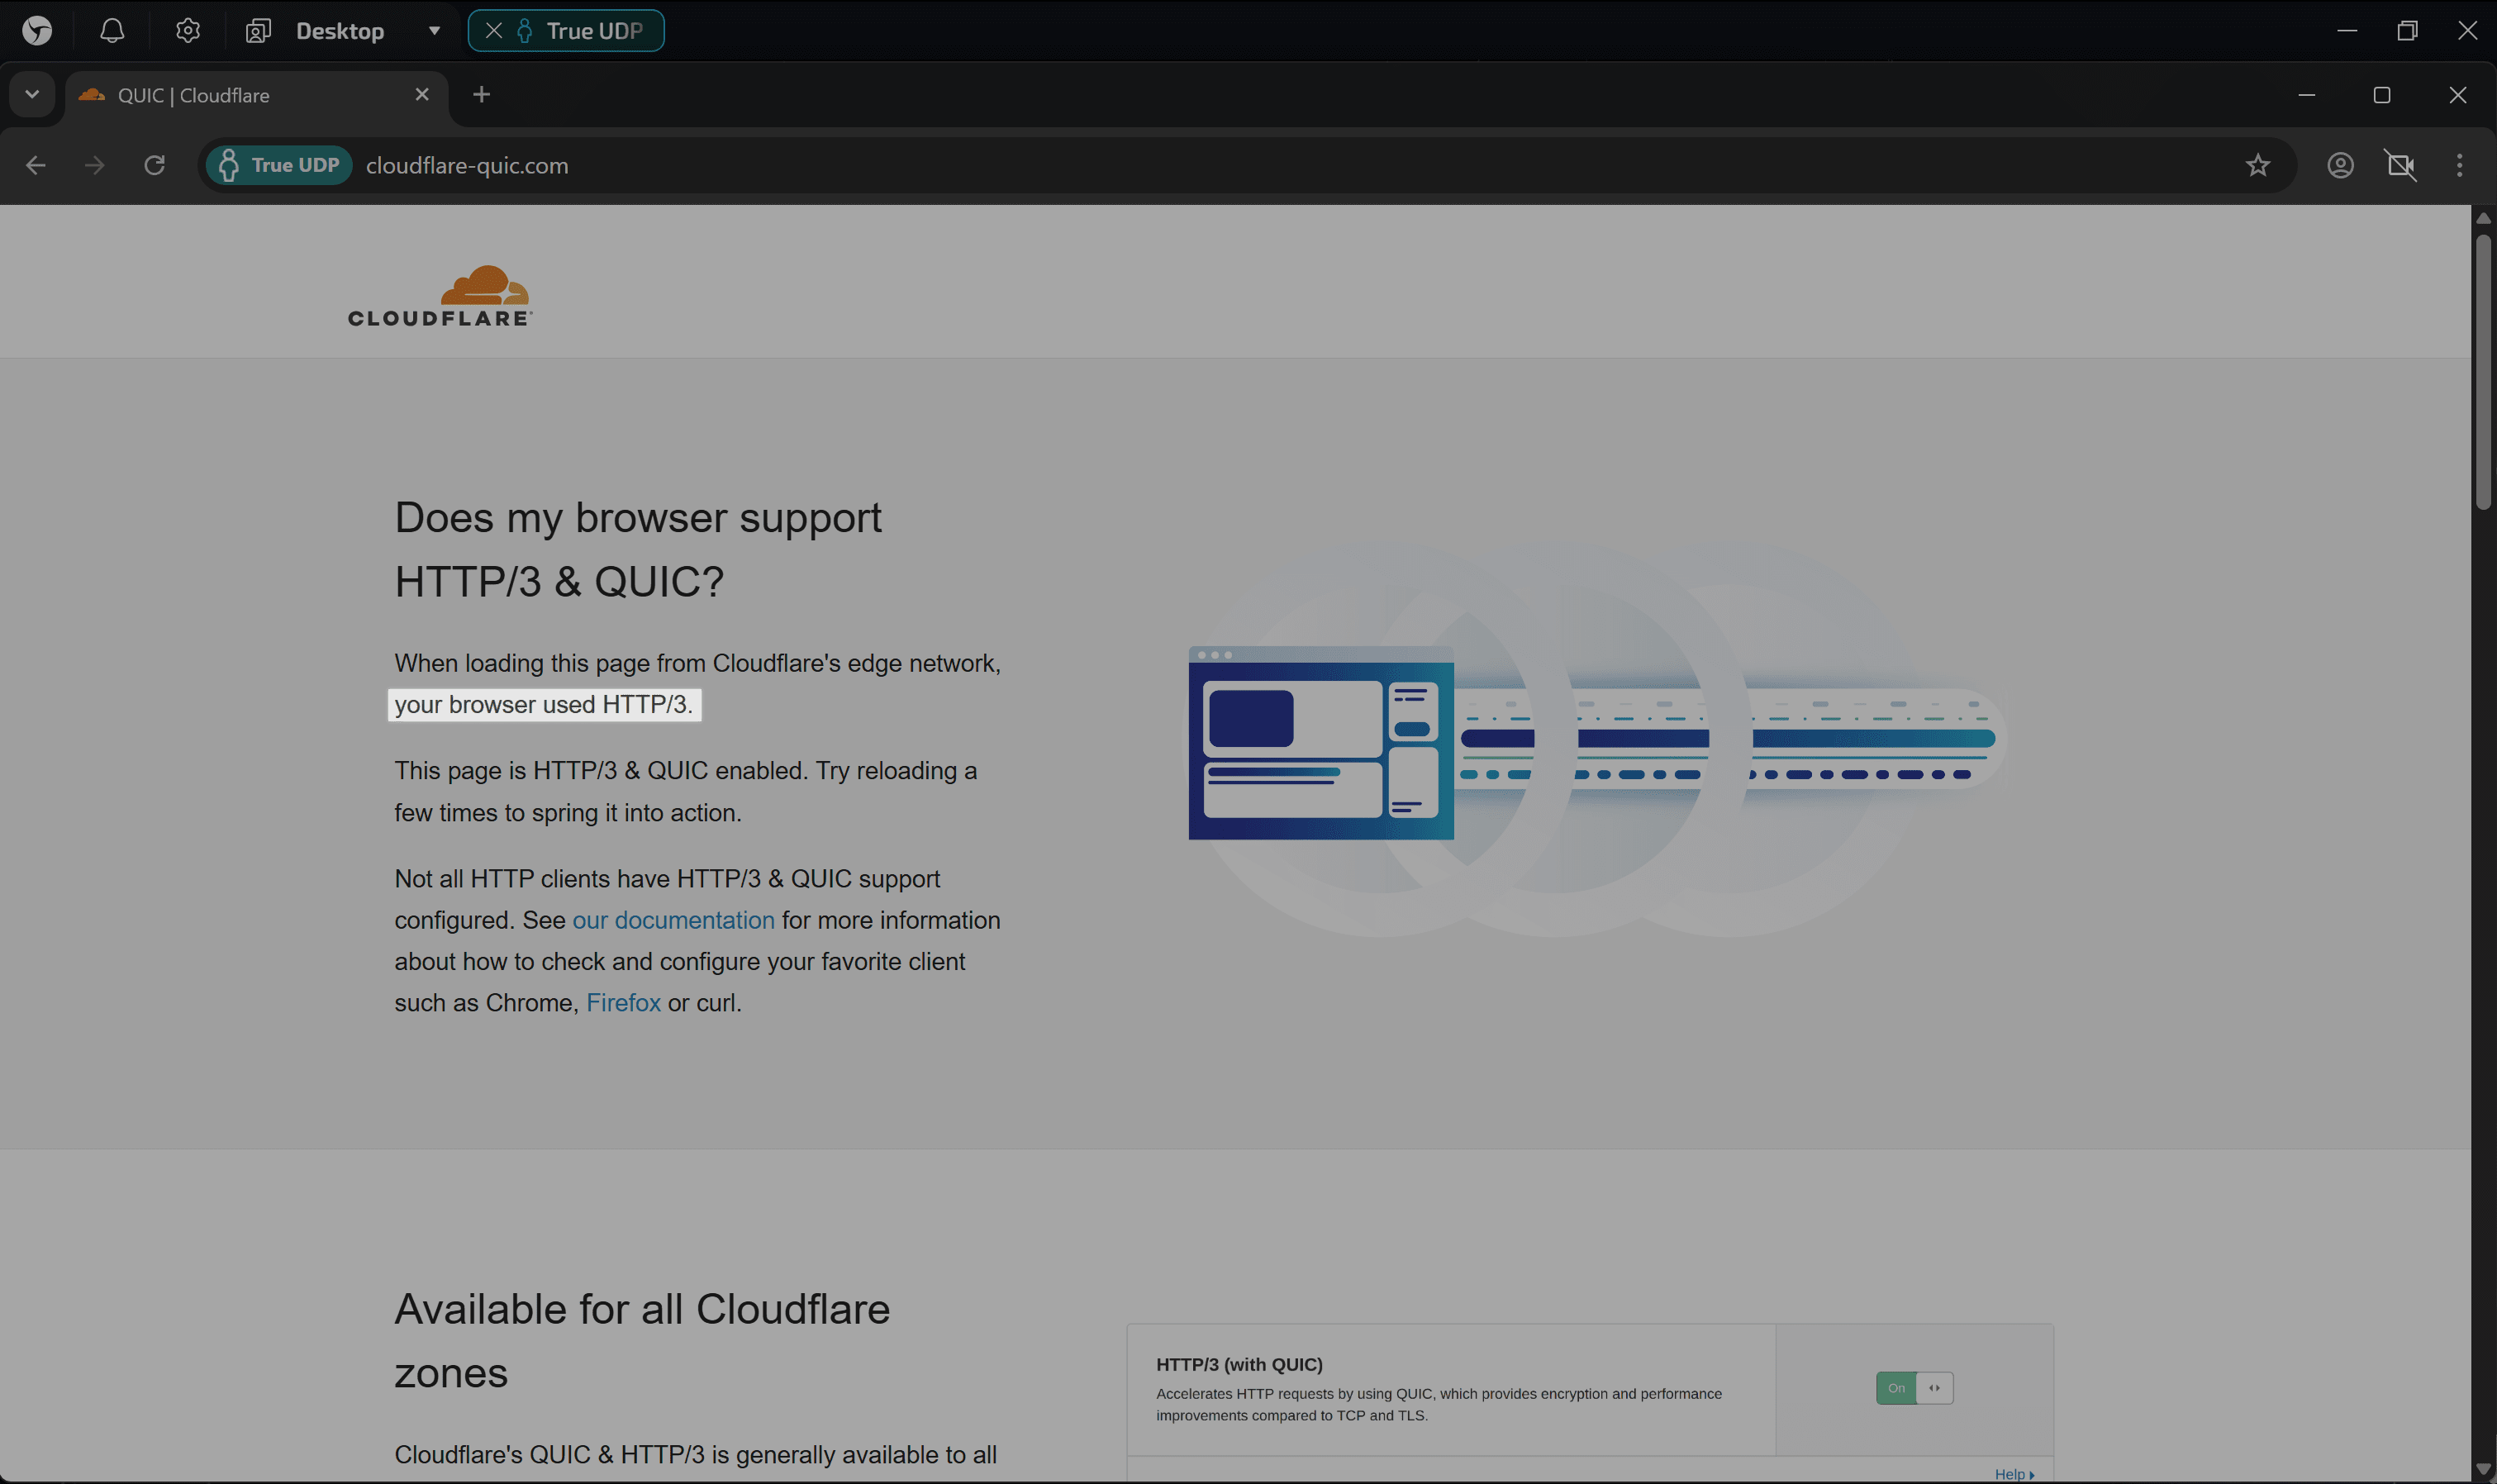Open the 'our documentation' link
2497x1484 pixels.
pos(673,920)
